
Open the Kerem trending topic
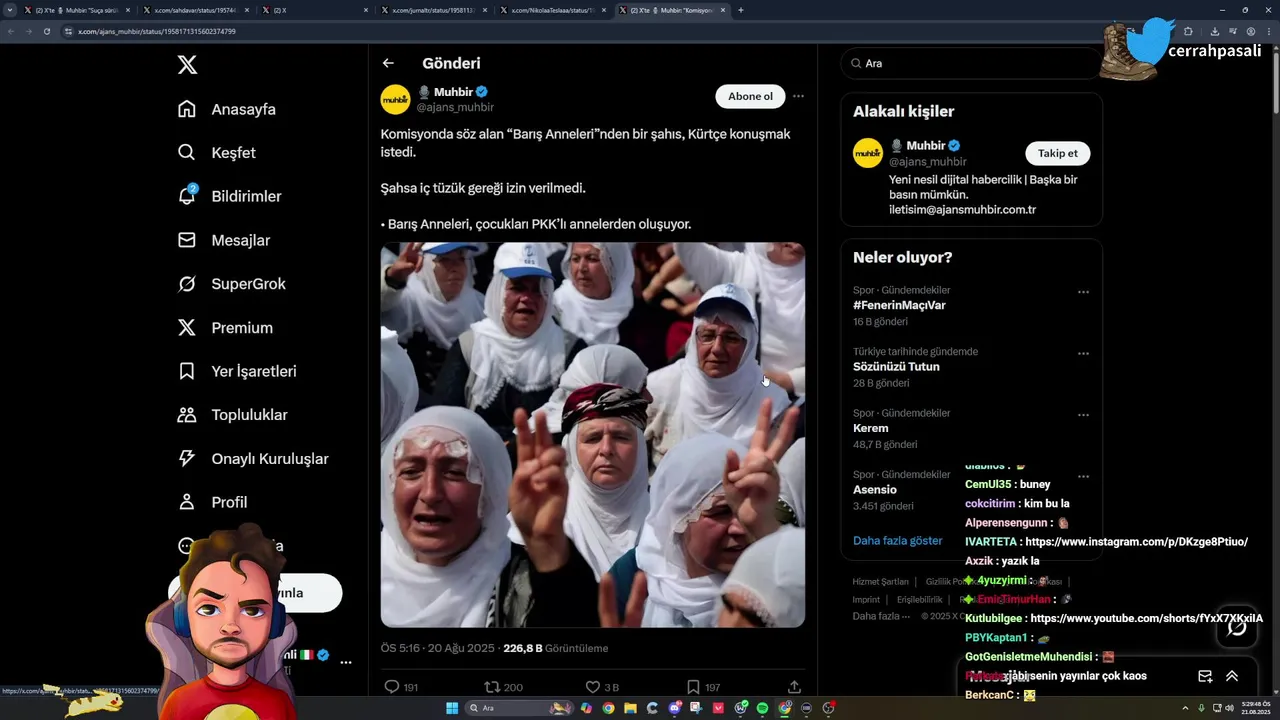tap(870, 428)
